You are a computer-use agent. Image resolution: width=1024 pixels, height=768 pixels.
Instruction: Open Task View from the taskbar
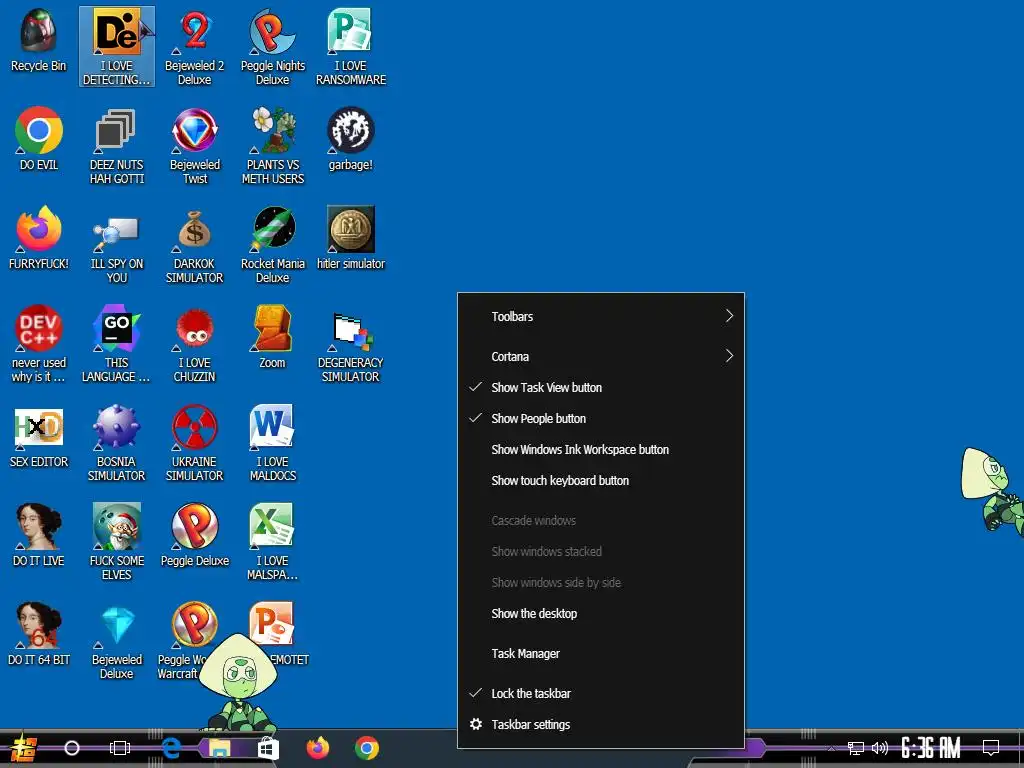click(120, 748)
